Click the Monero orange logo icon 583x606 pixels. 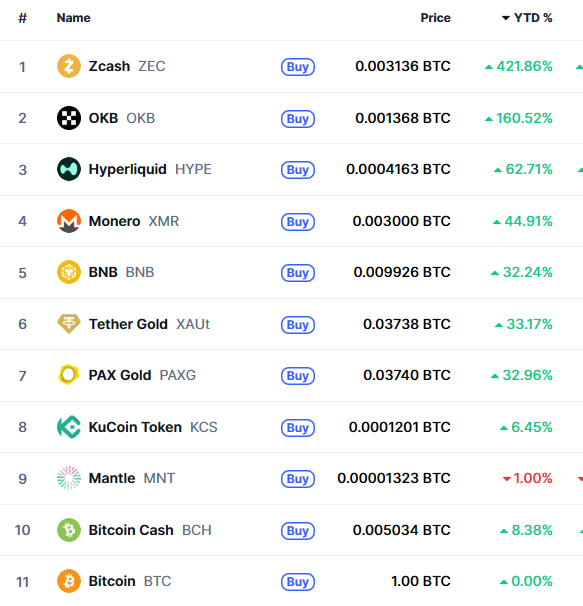pos(69,221)
